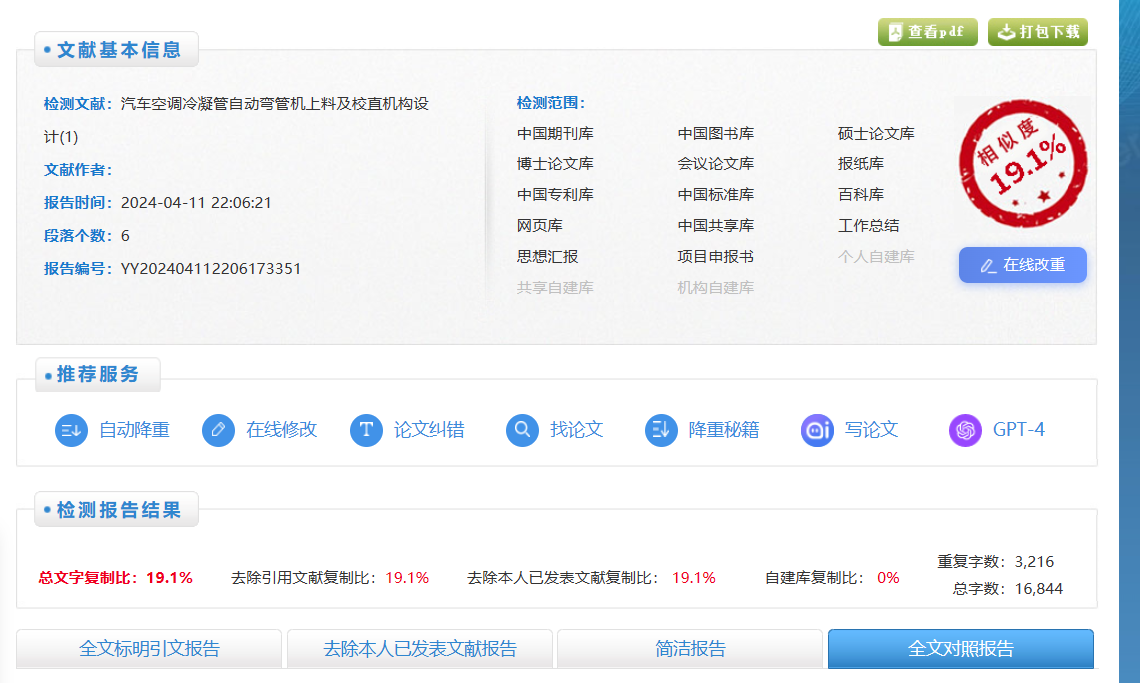Click the 文献基本信息 section header
Viewport: 1140px width, 683px height.
click(116, 49)
